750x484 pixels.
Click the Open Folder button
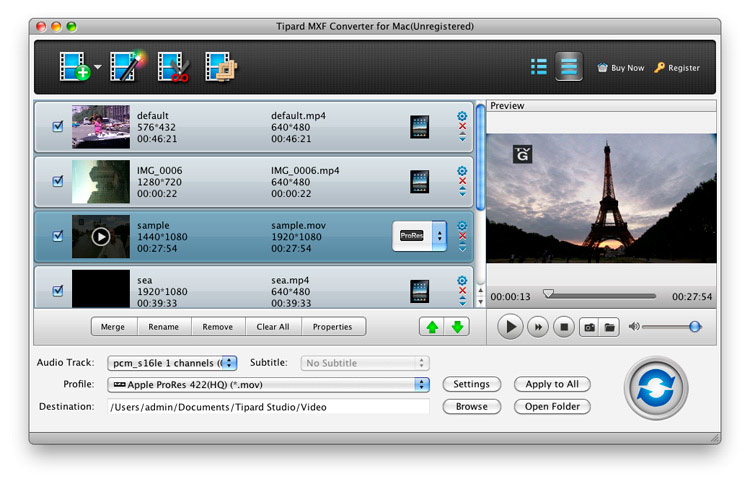click(552, 407)
